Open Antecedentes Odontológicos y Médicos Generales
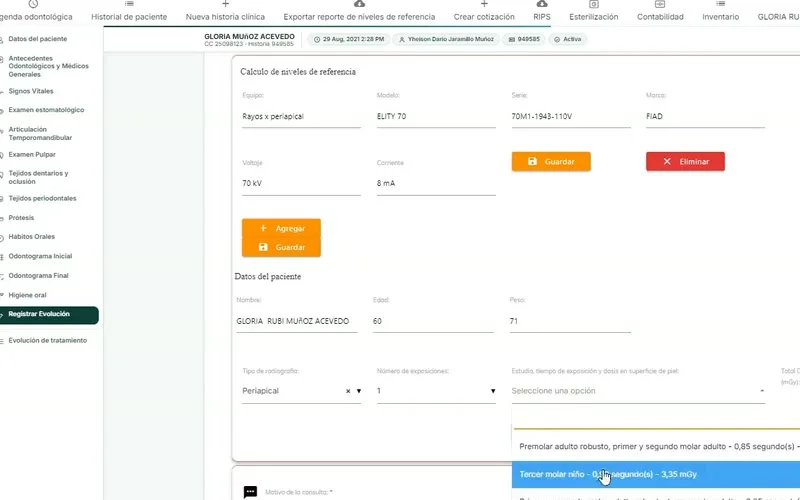 pos(48,66)
